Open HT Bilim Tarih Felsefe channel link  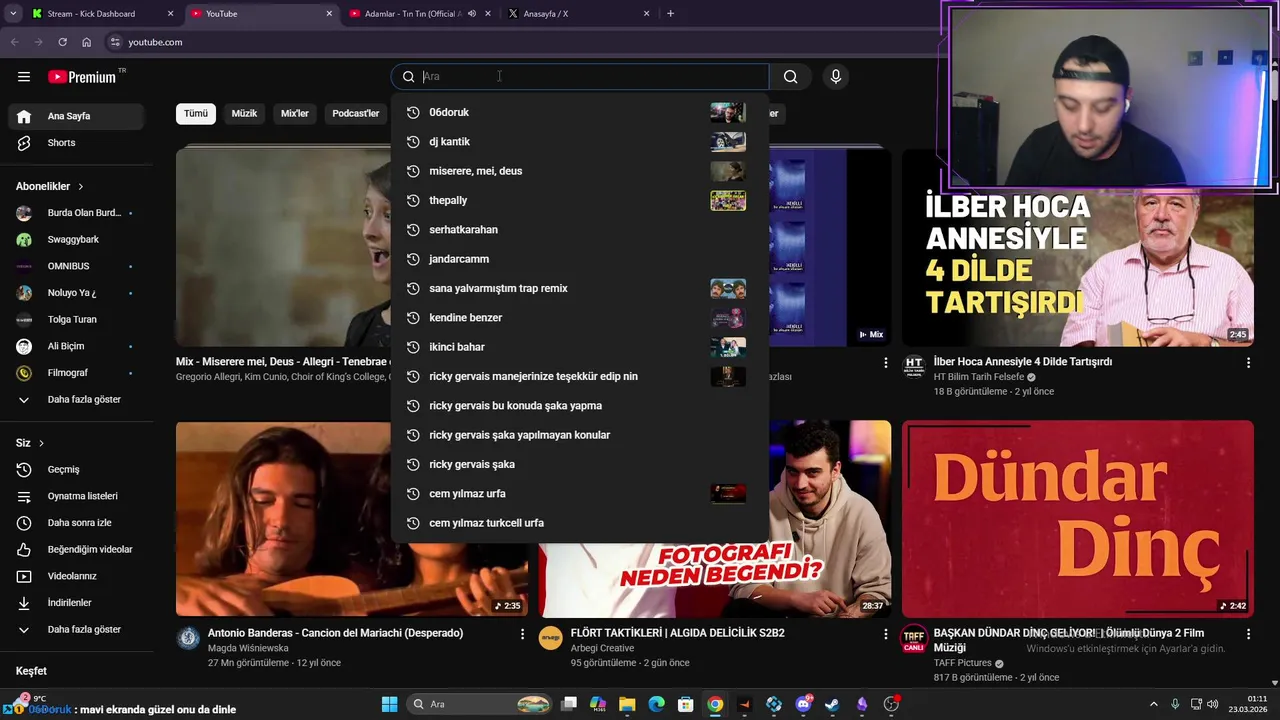tap(978, 377)
